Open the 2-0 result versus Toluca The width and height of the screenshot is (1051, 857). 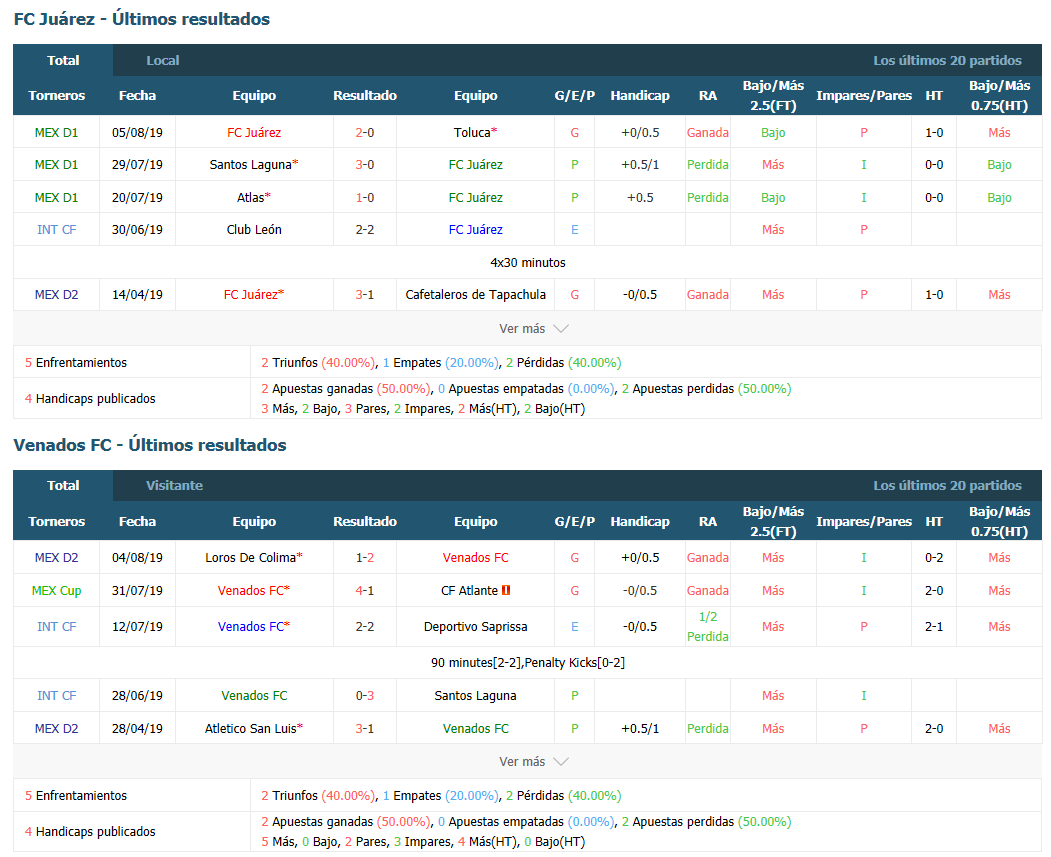click(x=365, y=133)
